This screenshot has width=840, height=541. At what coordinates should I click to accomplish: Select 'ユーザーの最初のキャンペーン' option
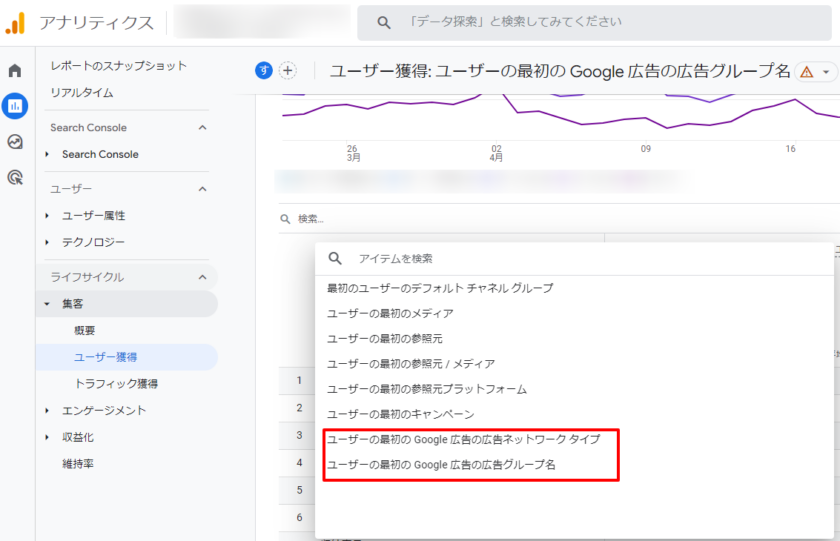(x=400, y=414)
